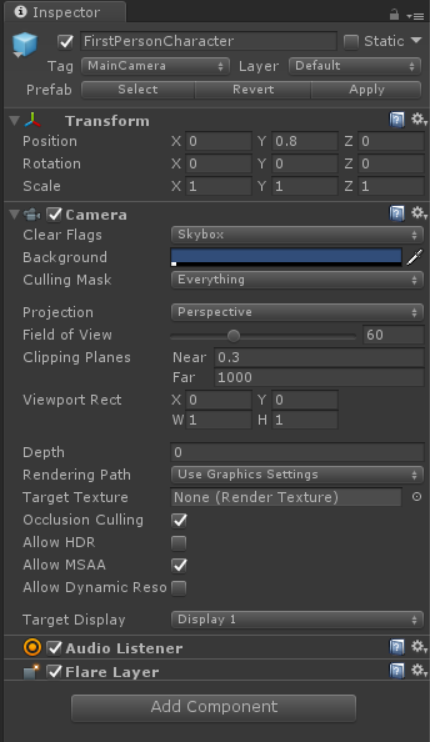Open the Inspector panel options menu icon
This screenshot has height=742, width=430.
click(415, 16)
